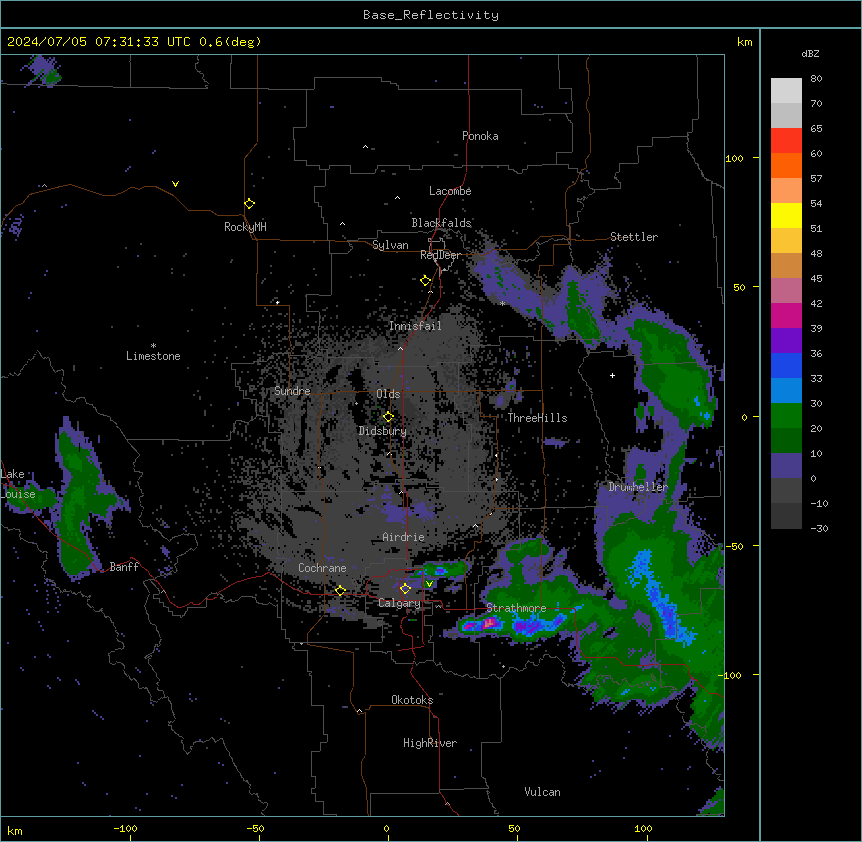Click the dBZ legend heading

(810, 54)
